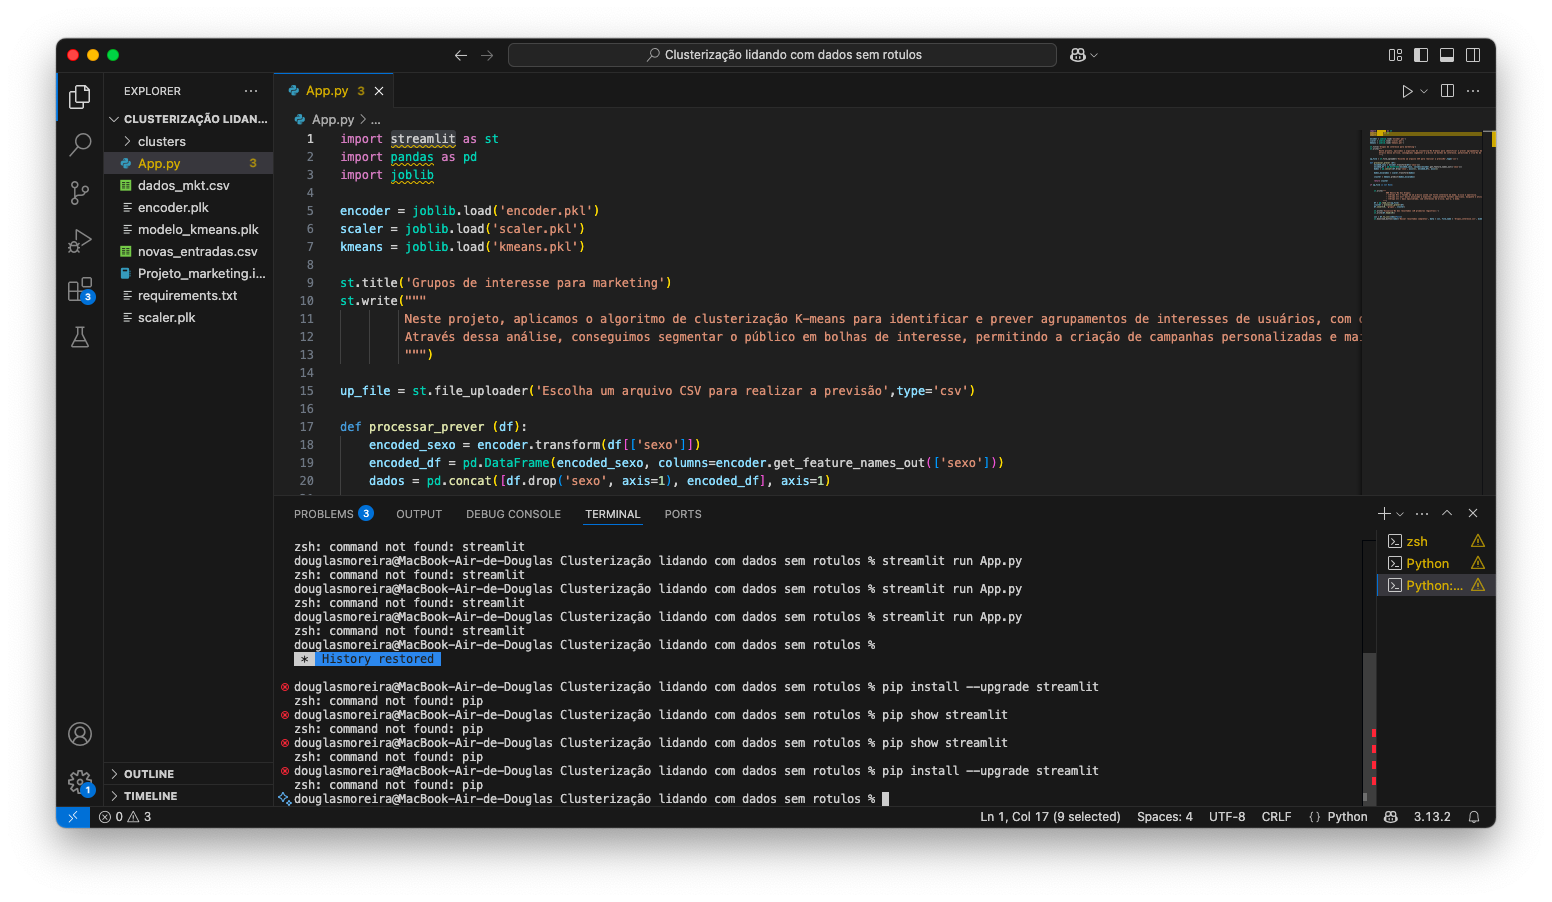Go forward with navigation arrow
The image size is (1552, 902).
487,55
